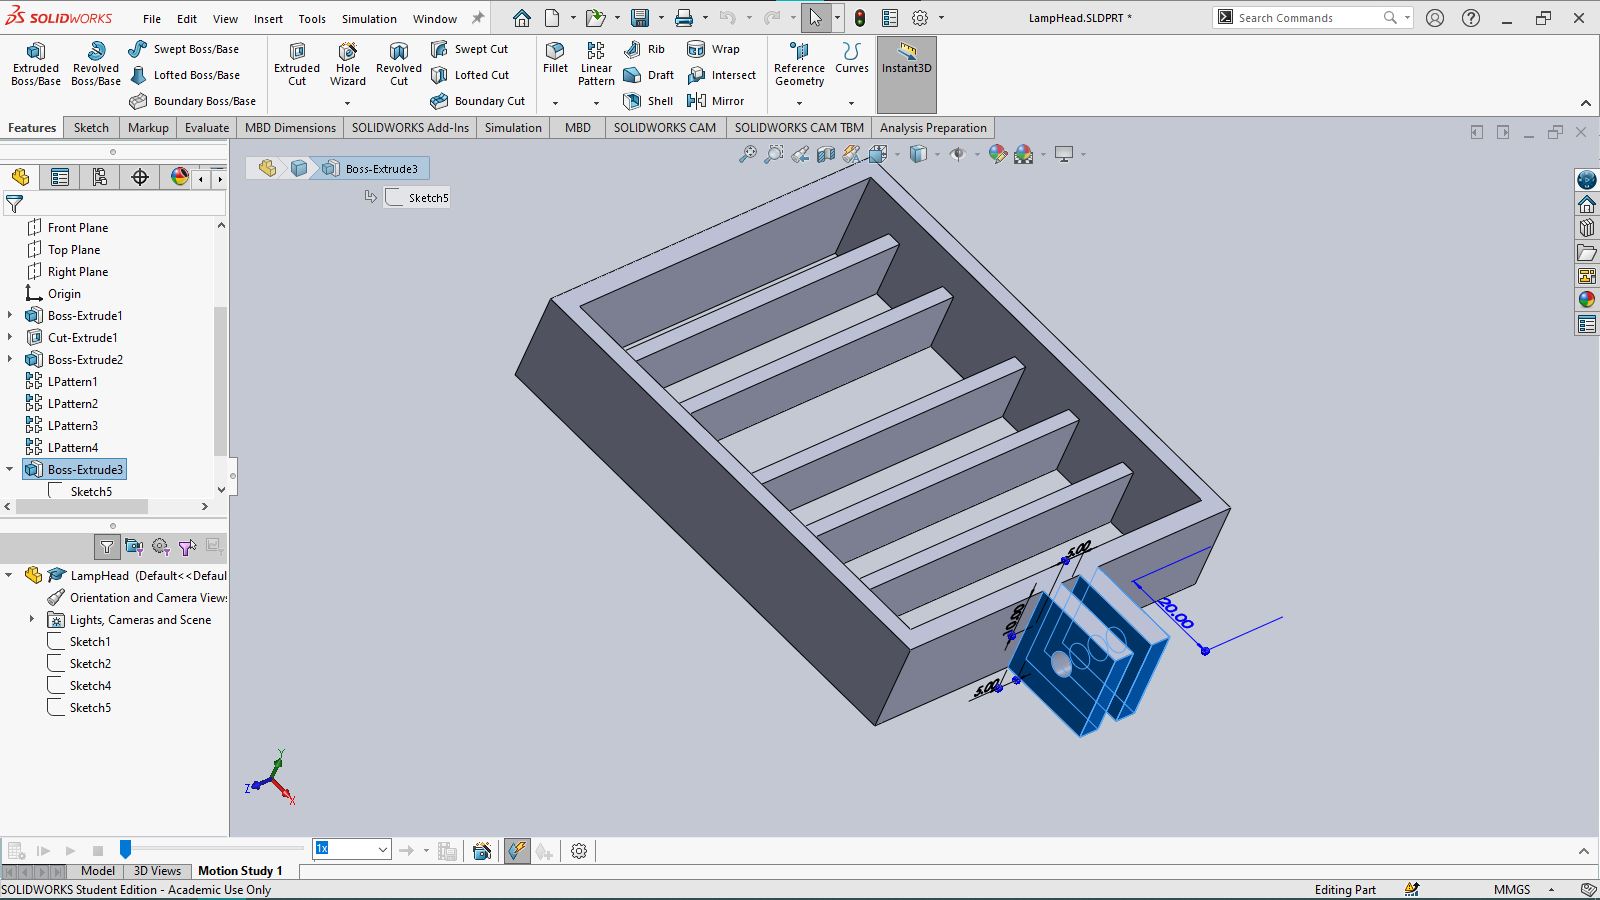The height and width of the screenshot is (900, 1600).
Task: Expand Lights, Cameras and Scene node
Action: [x=32, y=620]
